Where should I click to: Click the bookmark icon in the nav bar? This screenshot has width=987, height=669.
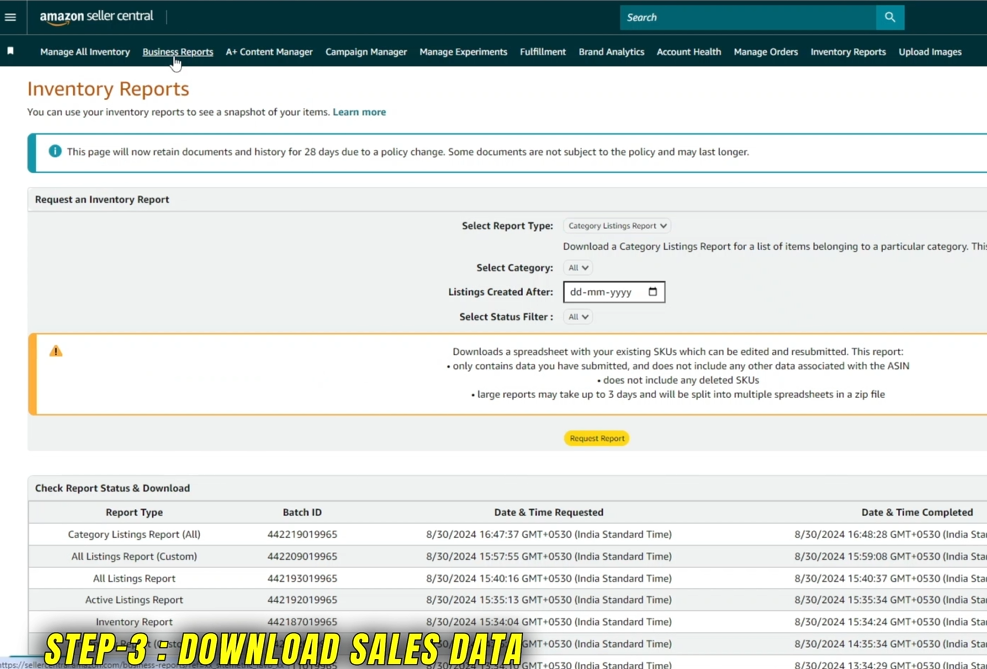tap(11, 51)
